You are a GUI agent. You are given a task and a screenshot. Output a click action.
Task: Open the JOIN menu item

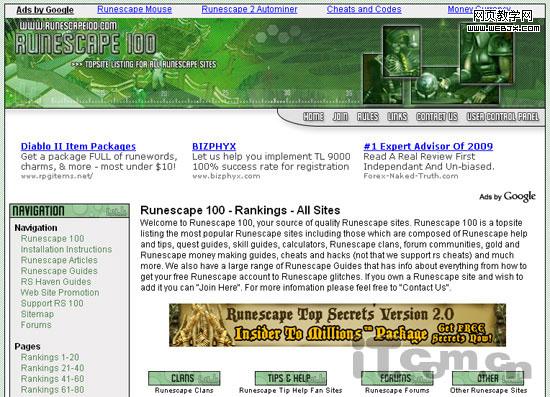pos(340,116)
